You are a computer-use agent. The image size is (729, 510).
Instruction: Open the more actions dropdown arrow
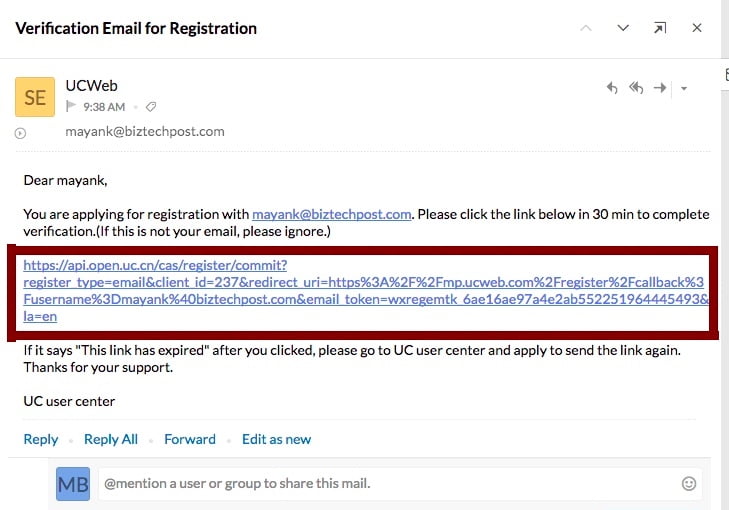click(x=683, y=88)
